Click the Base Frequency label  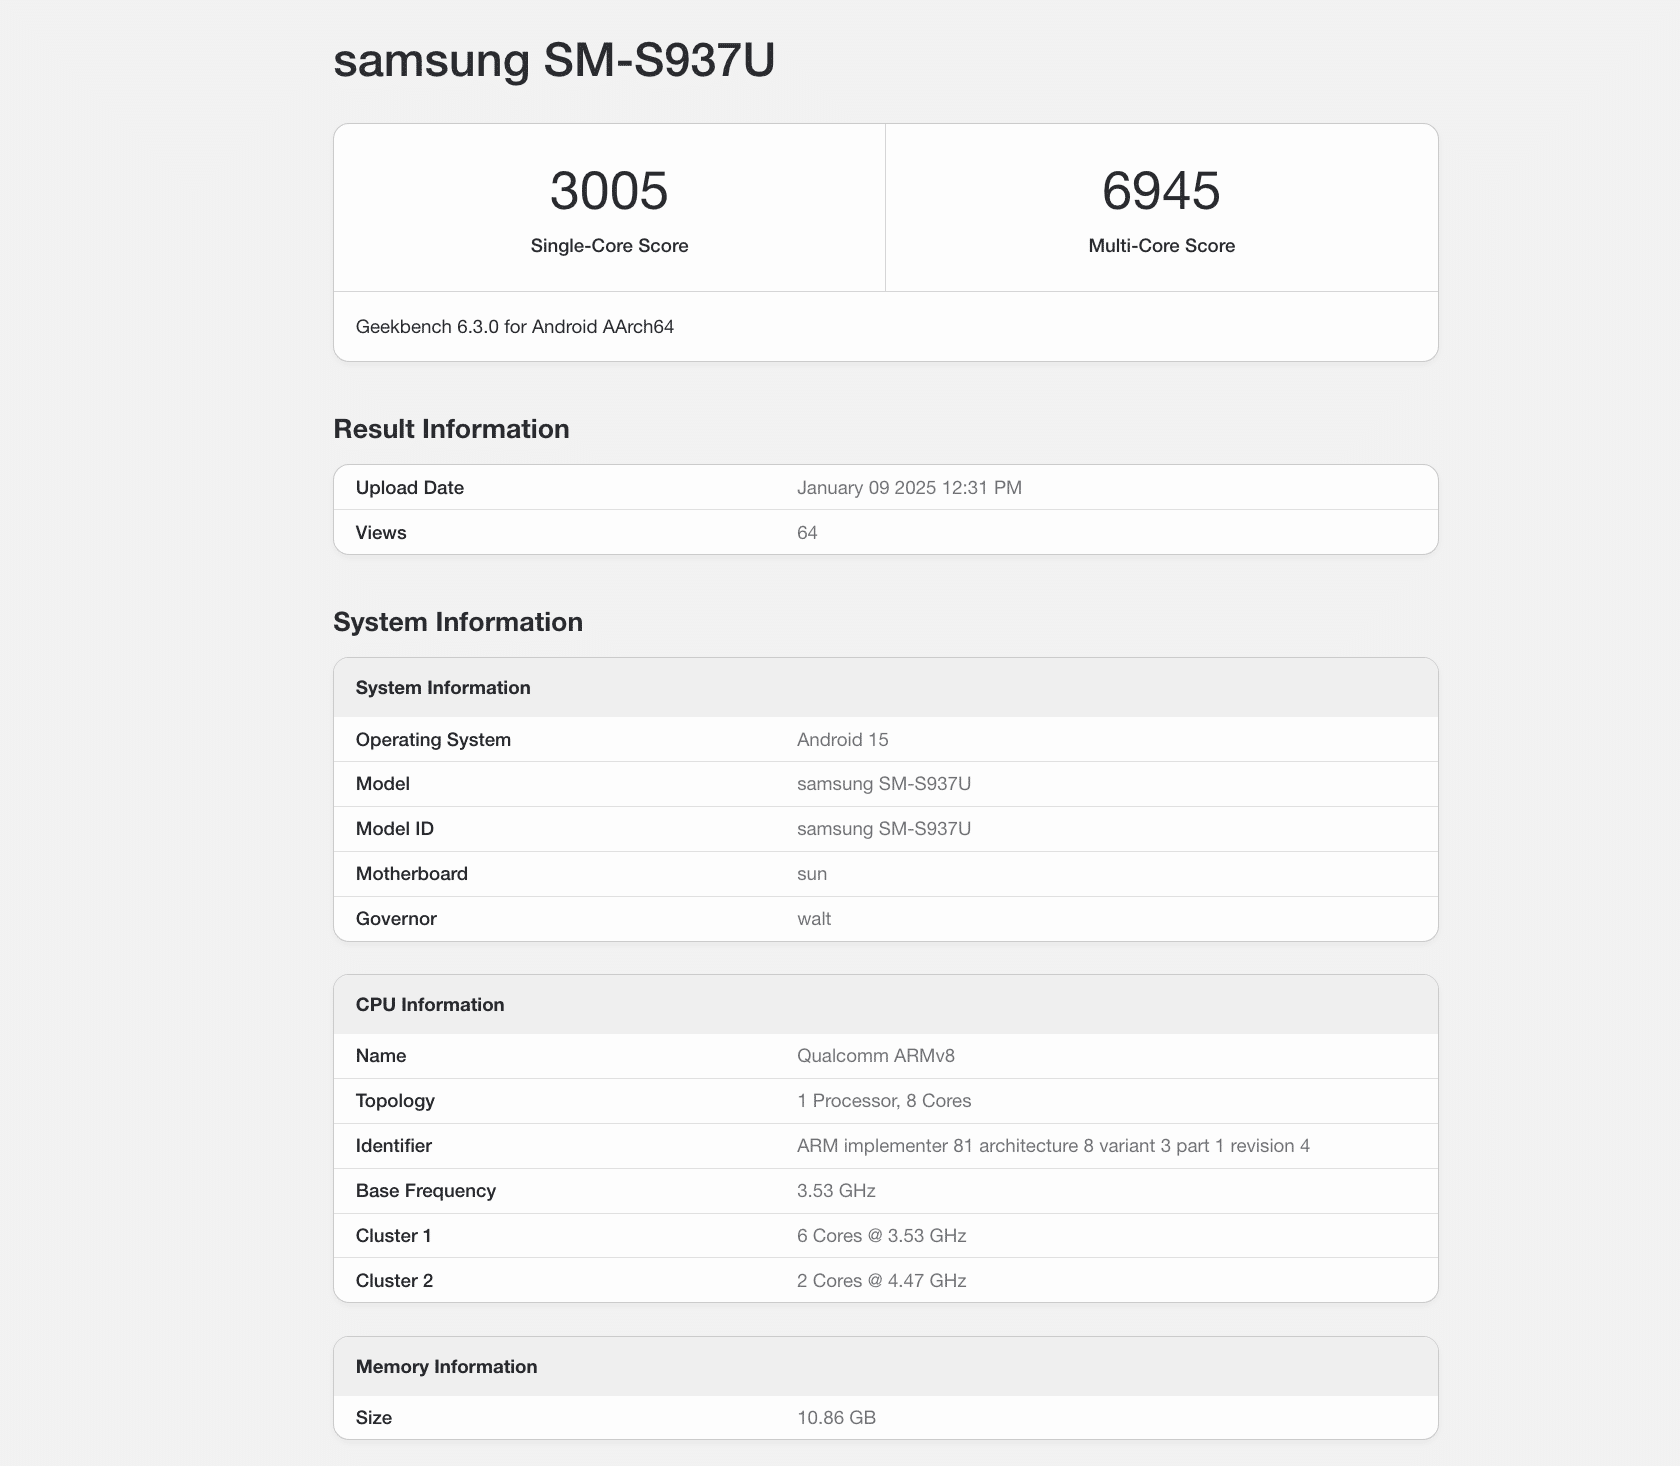click(426, 1191)
